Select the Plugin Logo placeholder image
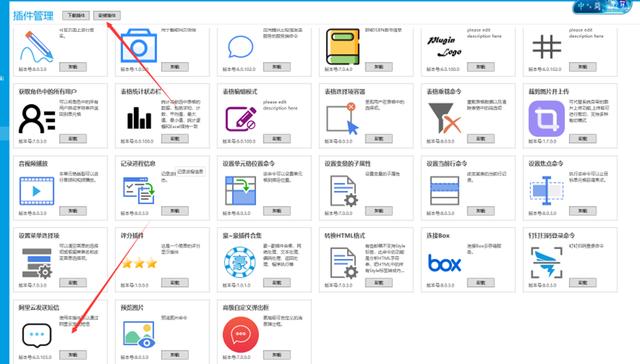Viewport: 640px width, 364px height. [x=444, y=47]
